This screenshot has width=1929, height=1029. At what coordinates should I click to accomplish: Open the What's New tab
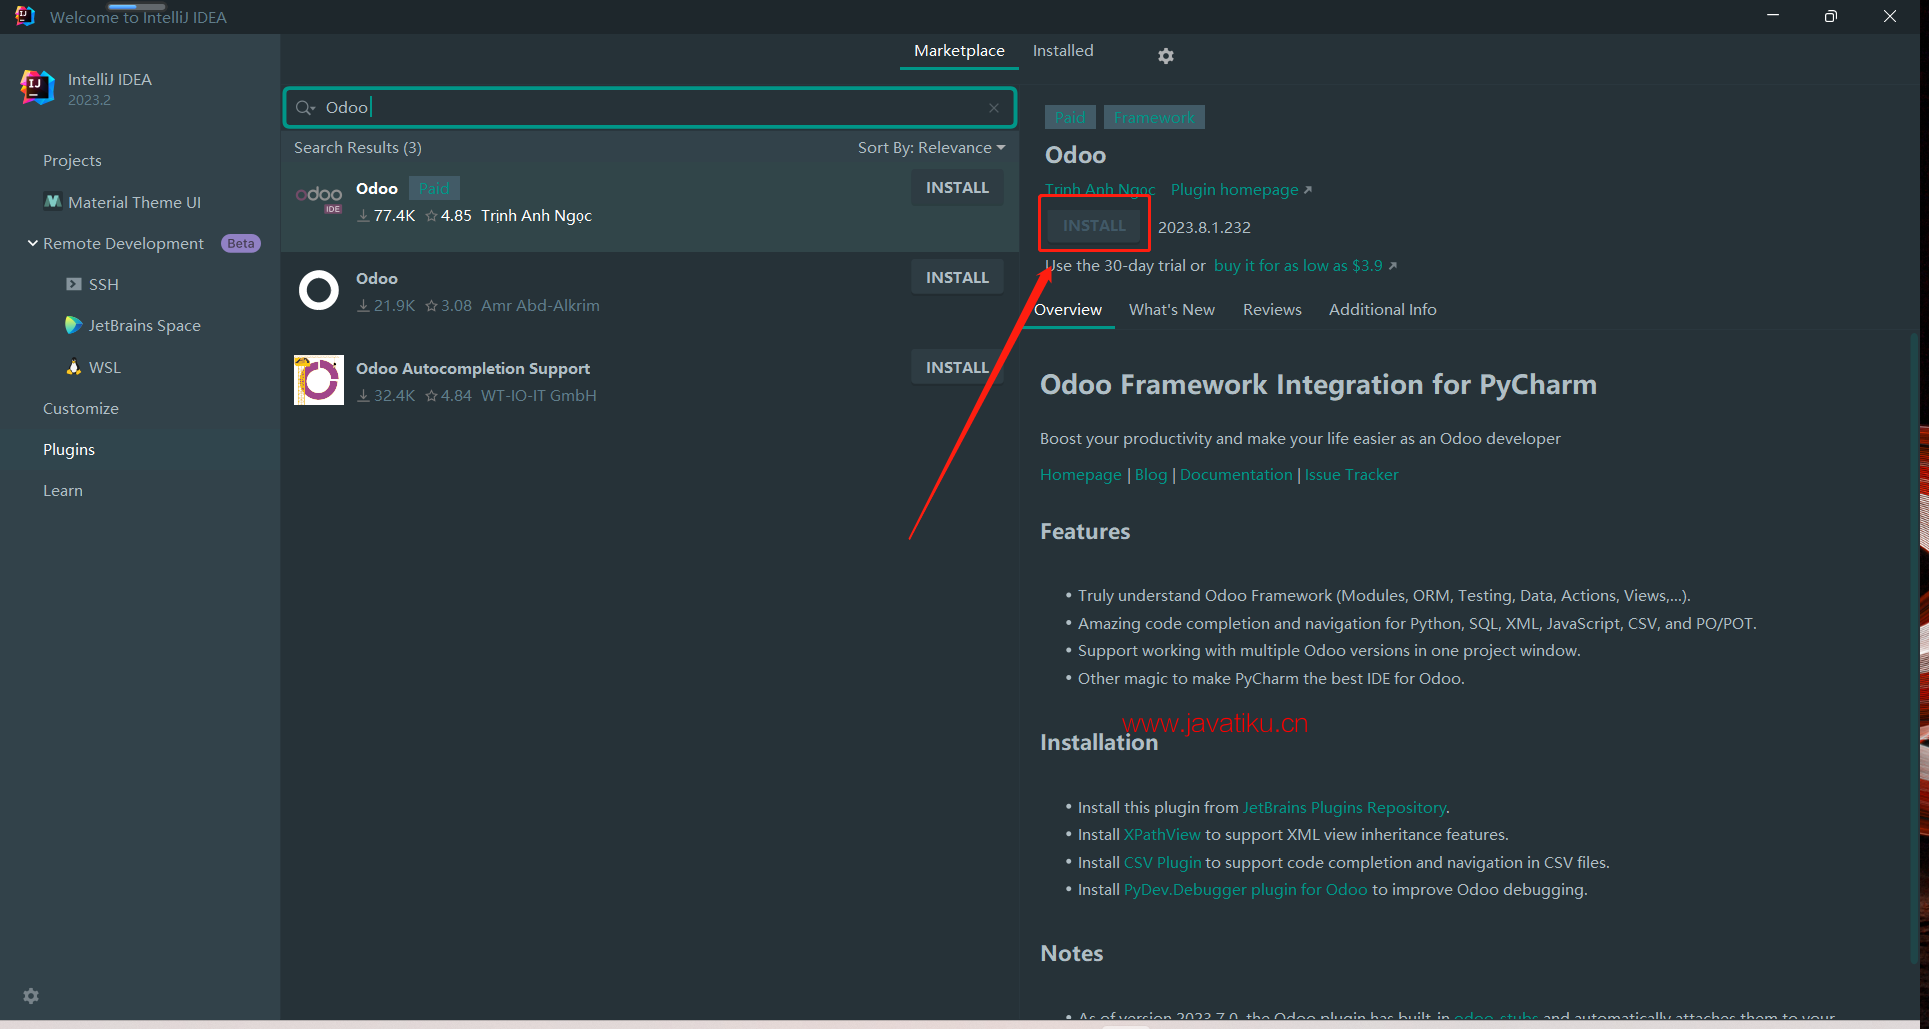pyautogui.click(x=1171, y=310)
